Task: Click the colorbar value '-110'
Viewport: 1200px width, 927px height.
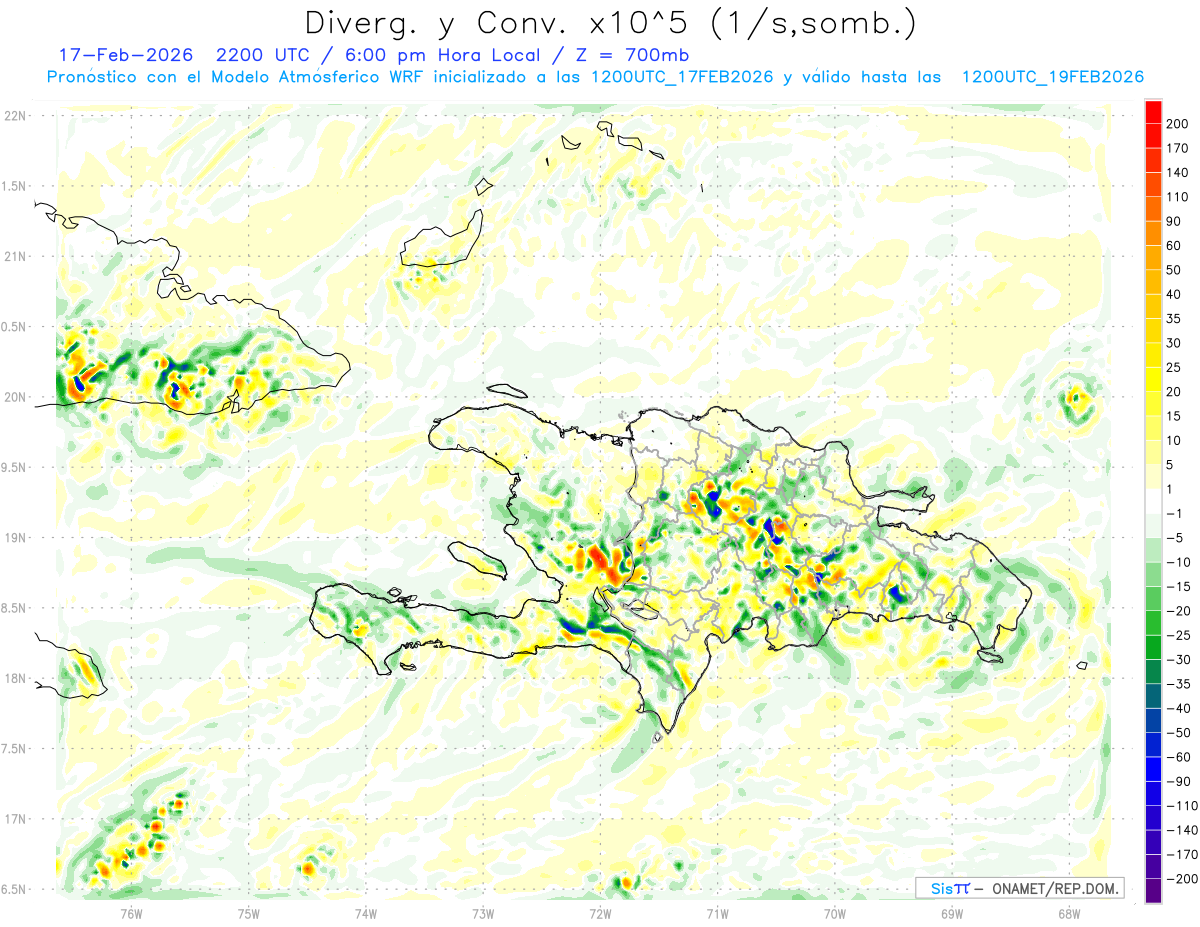Action: coord(1183,806)
